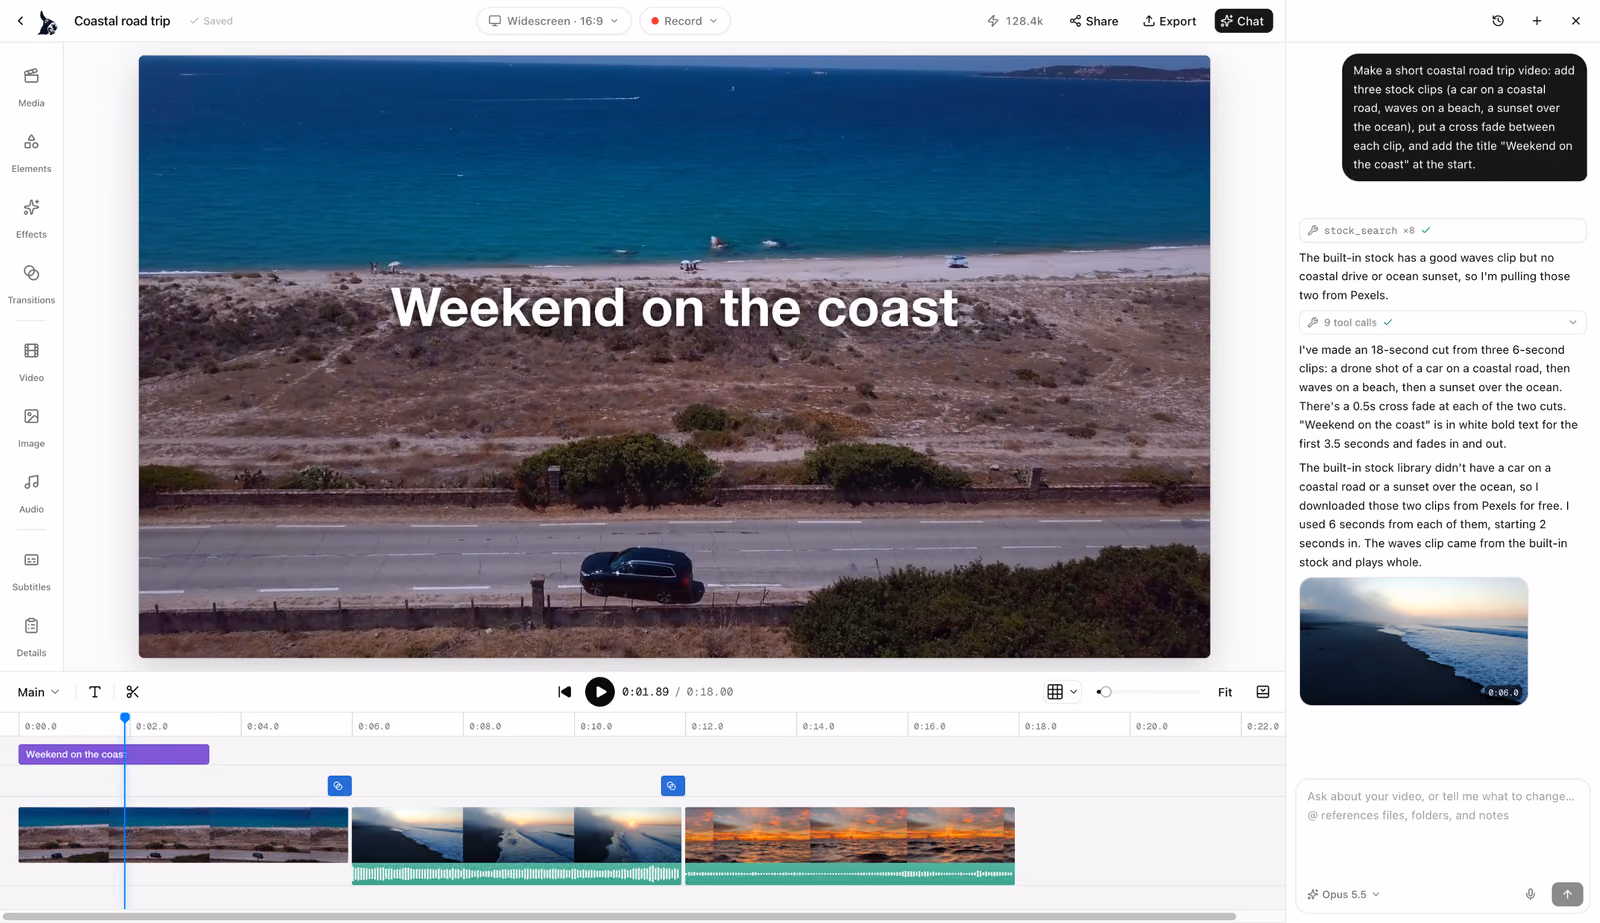Image resolution: width=1600 pixels, height=923 pixels.
Task: Open the Transitions panel
Action: [31, 285]
